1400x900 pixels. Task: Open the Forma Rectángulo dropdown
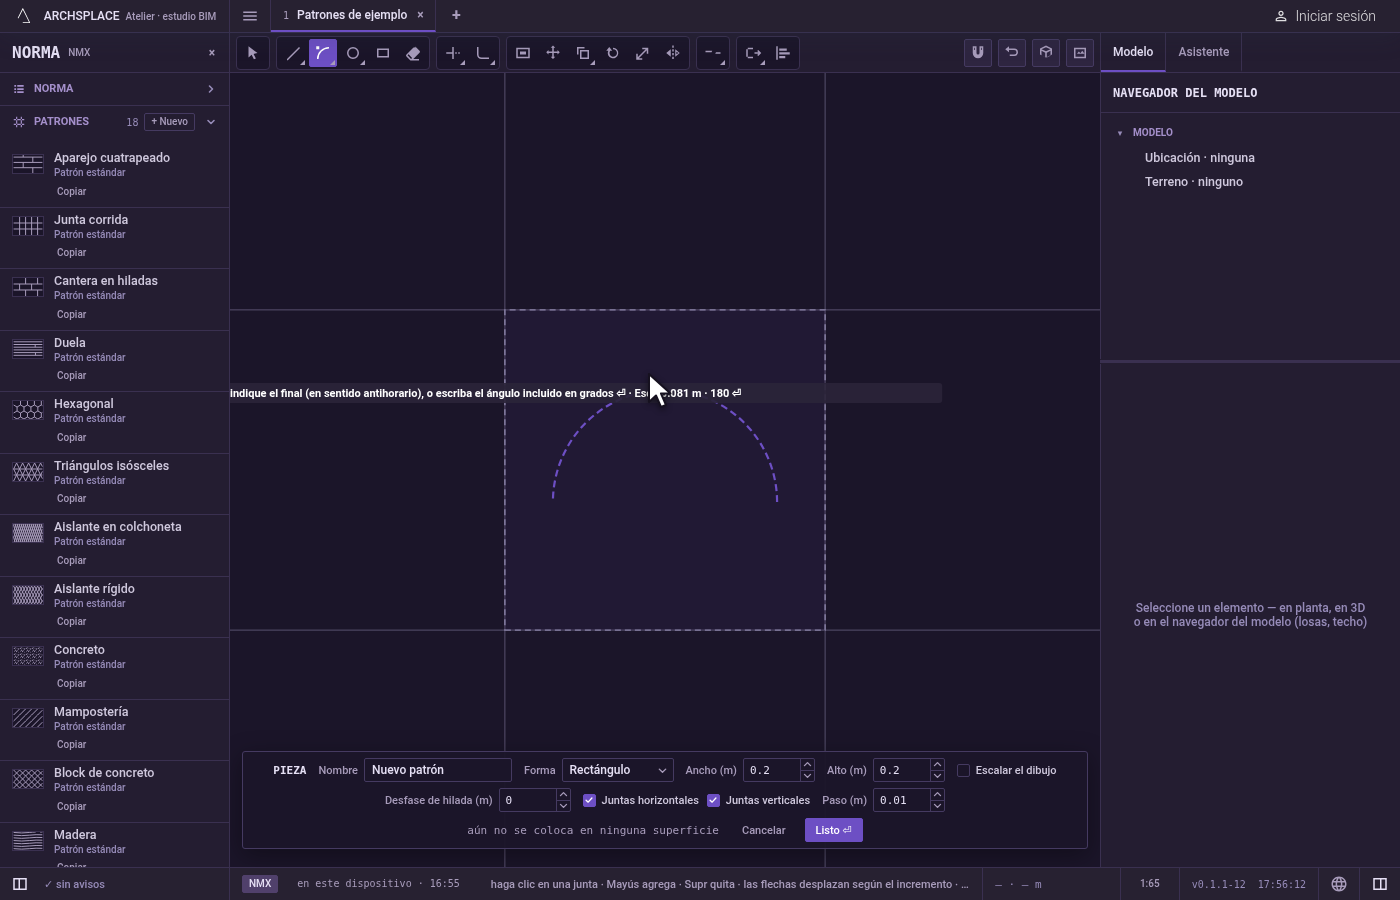[617, 770]
